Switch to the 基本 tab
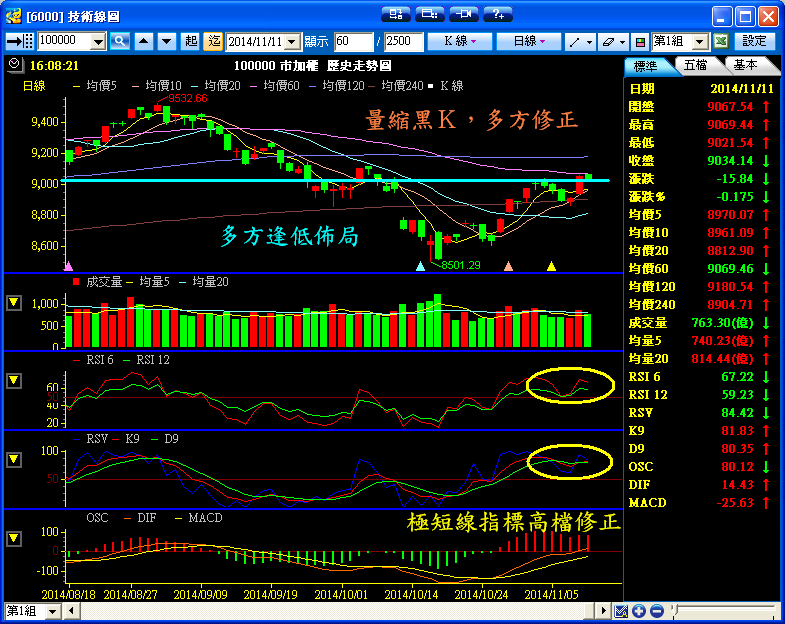This screenshot has height=624, width=785. pyautogui.click(x=745, y=65)
